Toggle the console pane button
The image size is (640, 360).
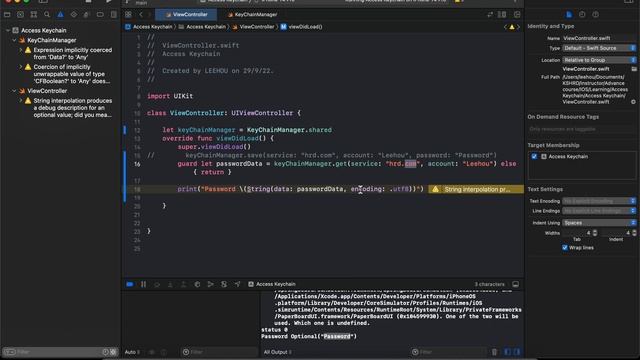517,352
